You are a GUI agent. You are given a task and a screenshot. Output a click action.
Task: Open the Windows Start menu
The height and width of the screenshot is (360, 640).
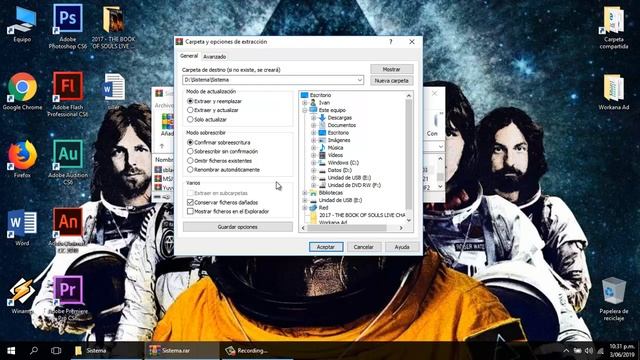click(11, 351)
